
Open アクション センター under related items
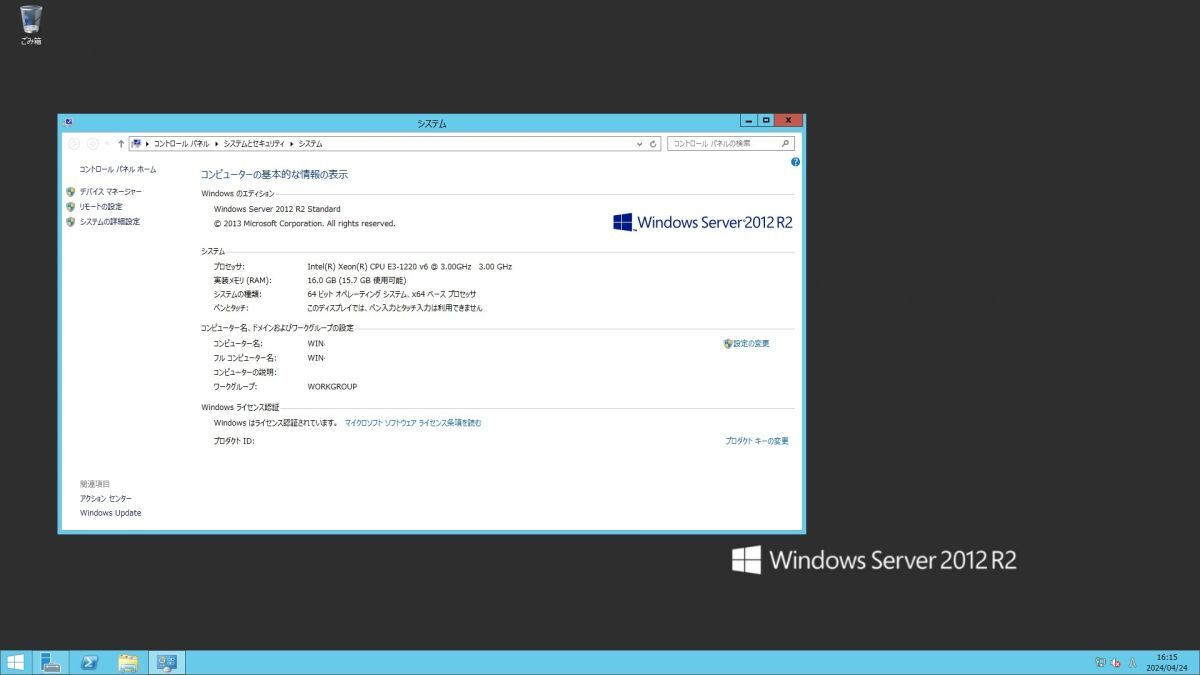coord(106,498)
